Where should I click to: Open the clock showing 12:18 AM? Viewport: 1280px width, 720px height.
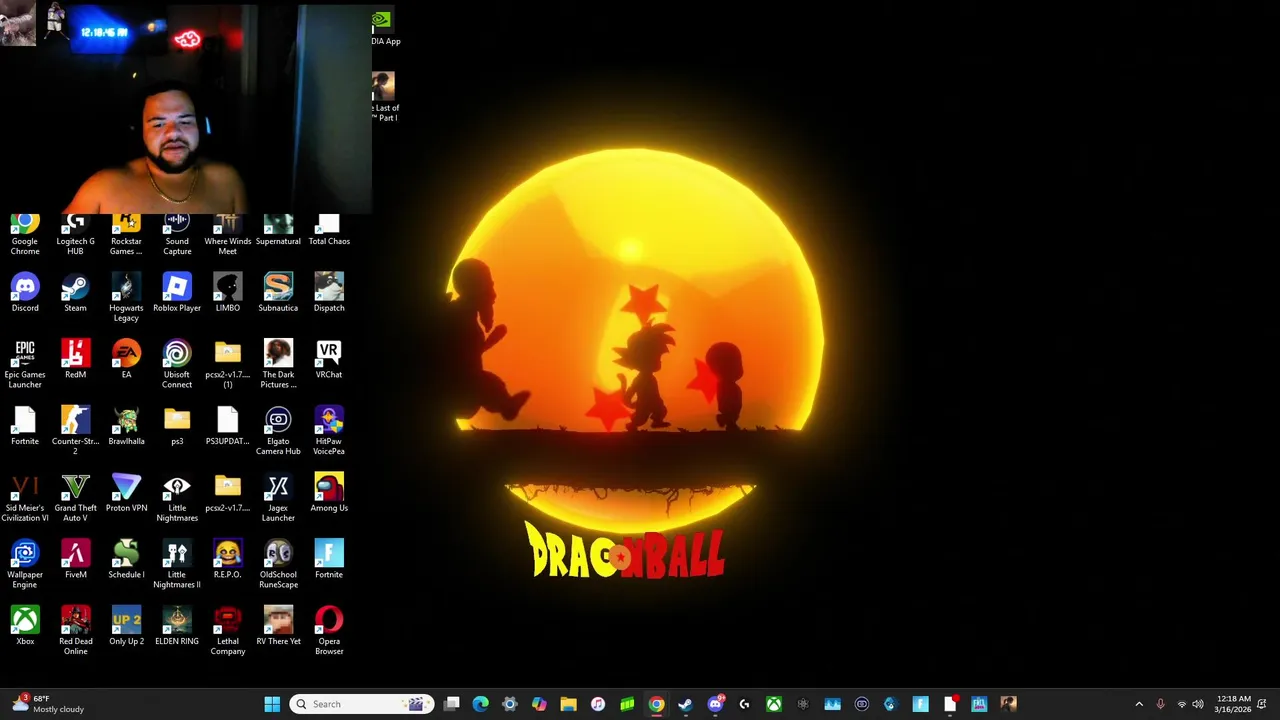click(x=1232, y=704)
